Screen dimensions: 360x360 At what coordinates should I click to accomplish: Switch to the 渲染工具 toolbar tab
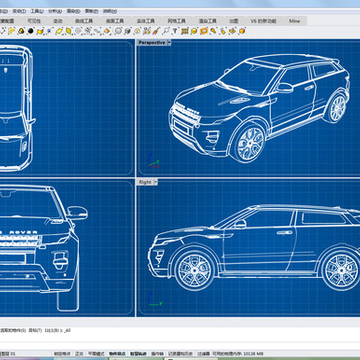(208, 21)
